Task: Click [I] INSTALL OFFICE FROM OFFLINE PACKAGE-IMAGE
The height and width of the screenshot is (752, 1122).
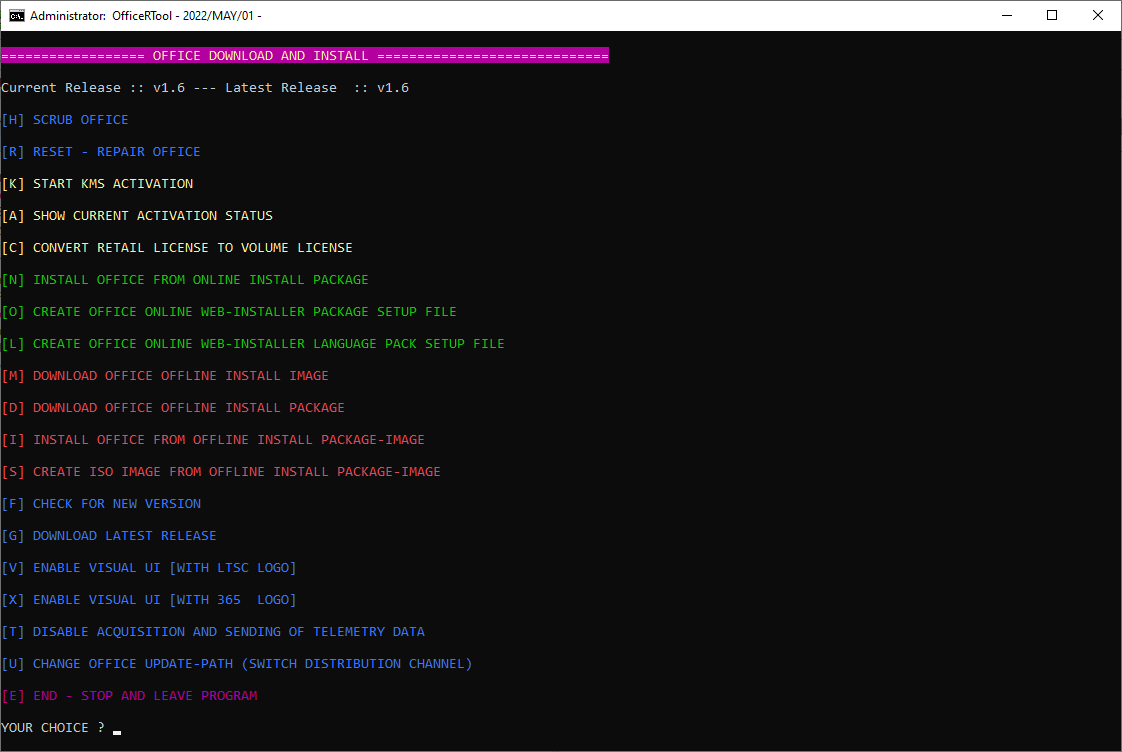Action: [x=213, y=440]
